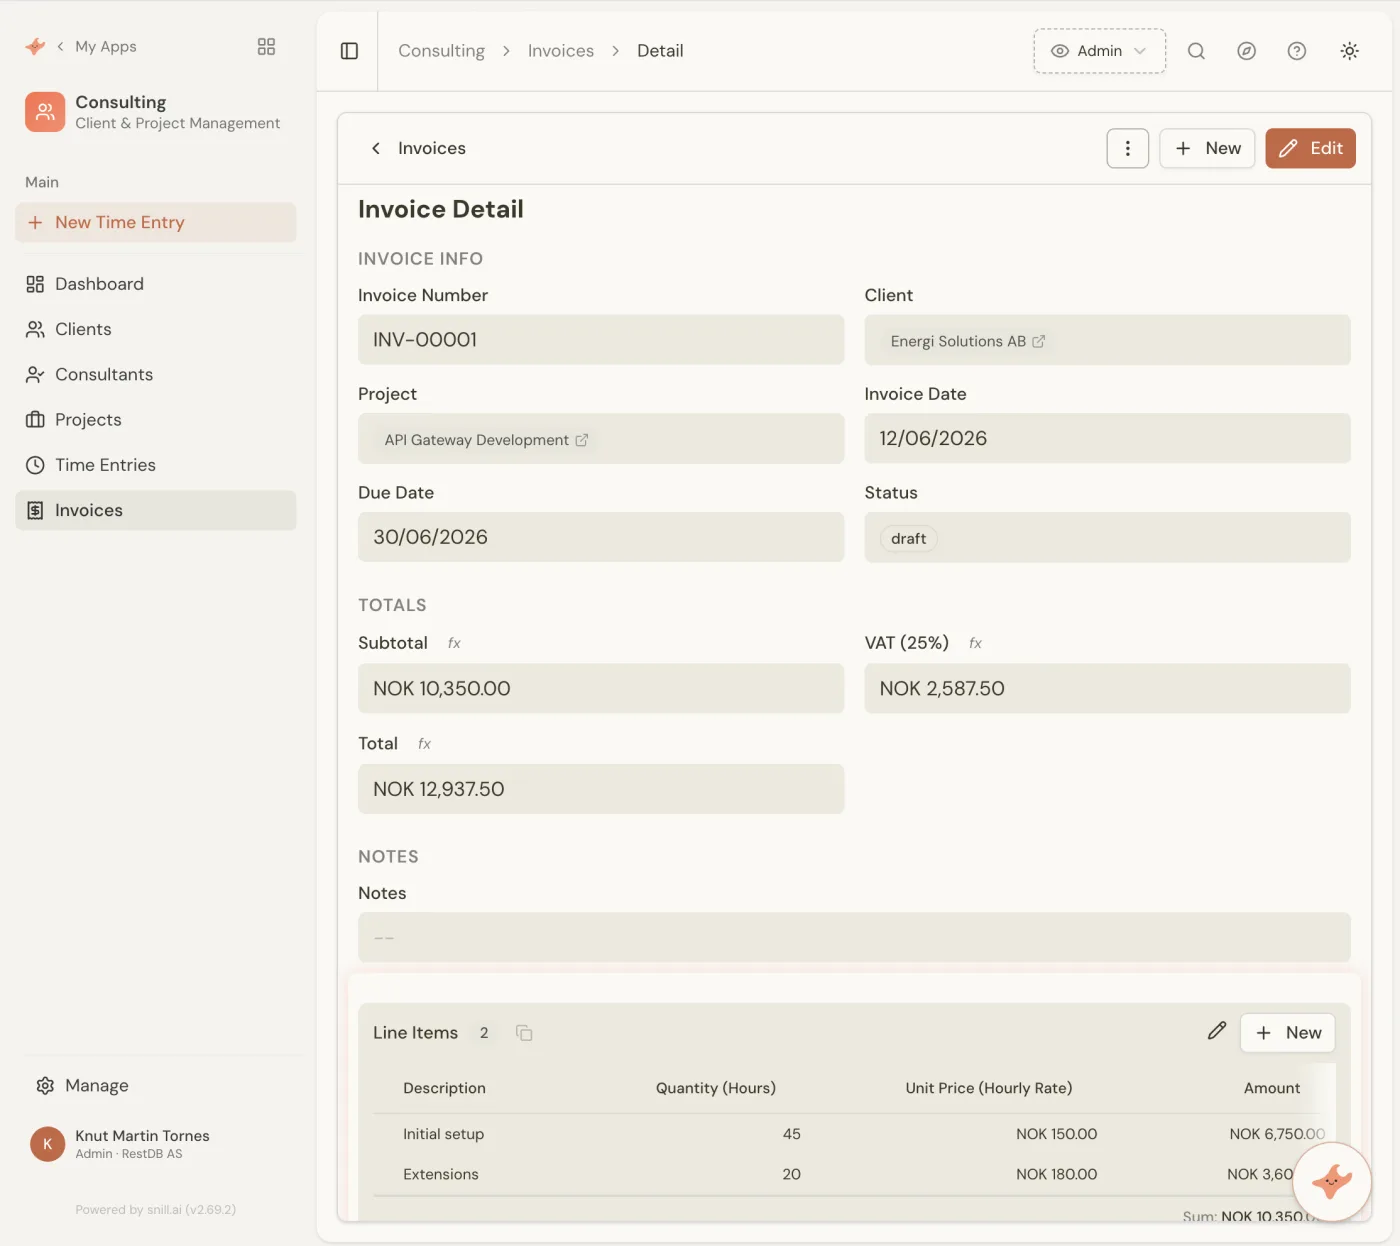Click the Consulting app icon
The image size is (1400, 1246).
tap(45, 112)
